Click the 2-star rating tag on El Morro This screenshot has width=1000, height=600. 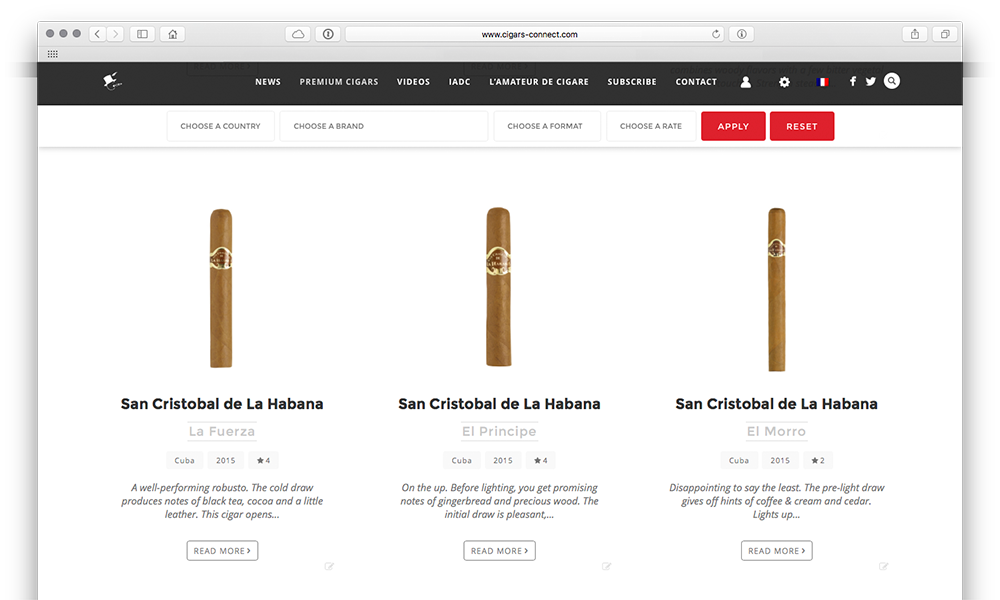818,460
